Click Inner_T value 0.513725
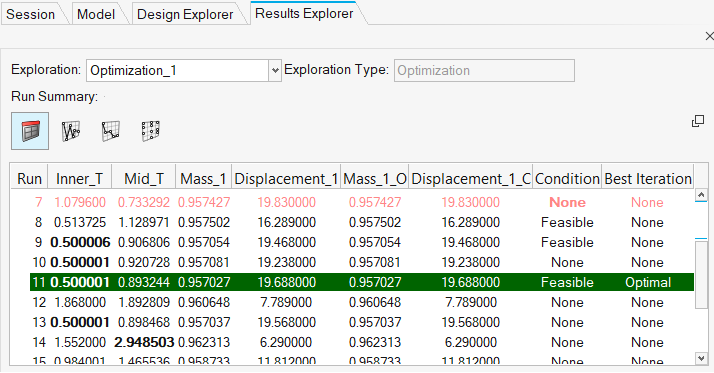Viewport: 714px width, 373px height. [x=80, y=222]
